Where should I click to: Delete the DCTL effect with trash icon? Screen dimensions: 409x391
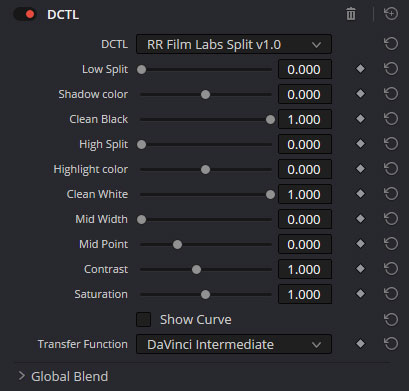(351, 14)
